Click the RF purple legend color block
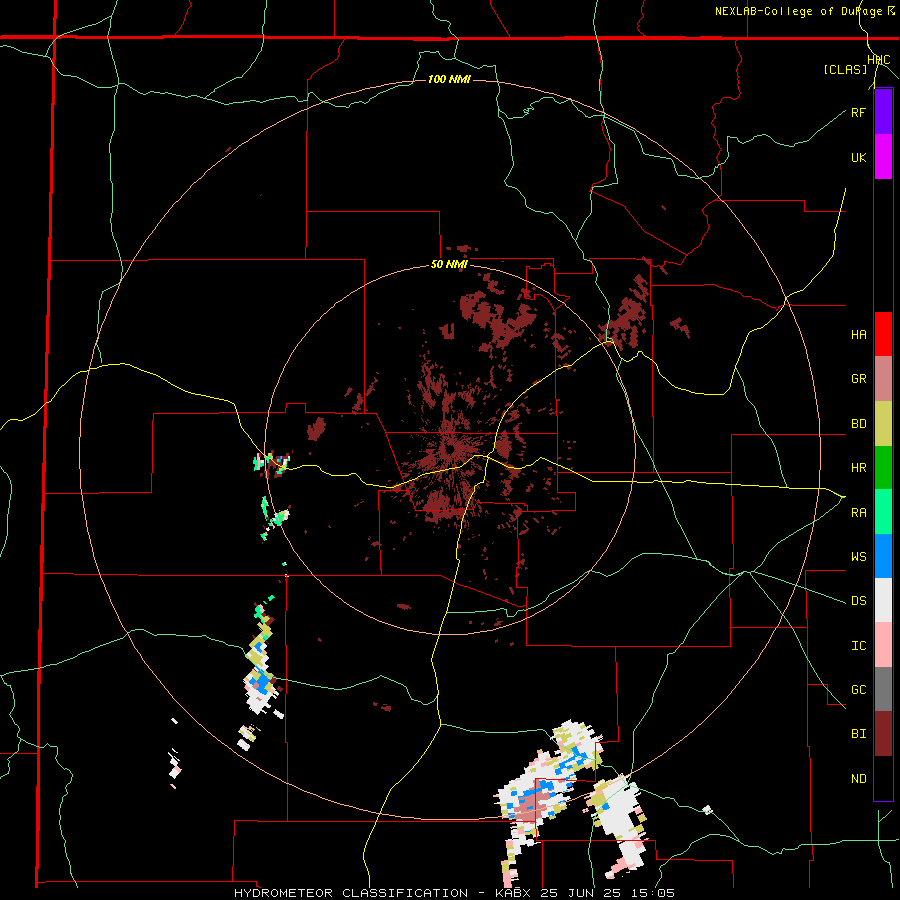The image size is (900, 900). click(x=883, y=112)
